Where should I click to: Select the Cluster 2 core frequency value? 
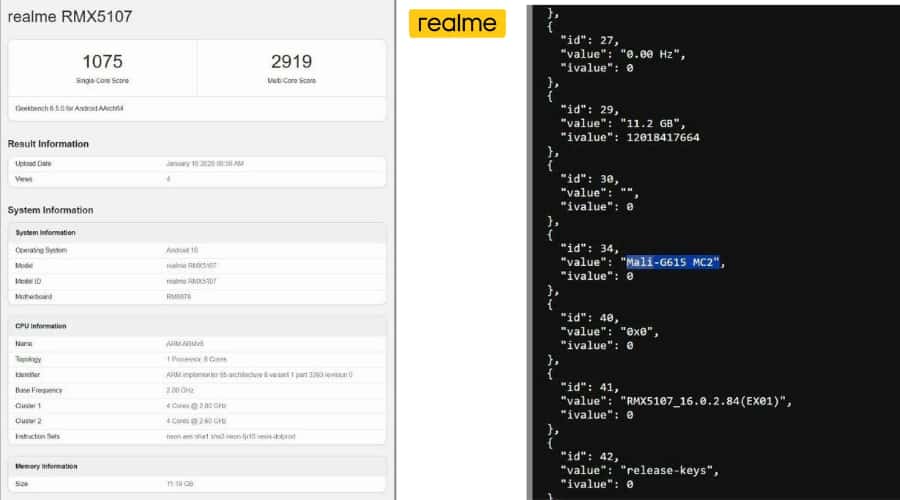click(196, 421)
